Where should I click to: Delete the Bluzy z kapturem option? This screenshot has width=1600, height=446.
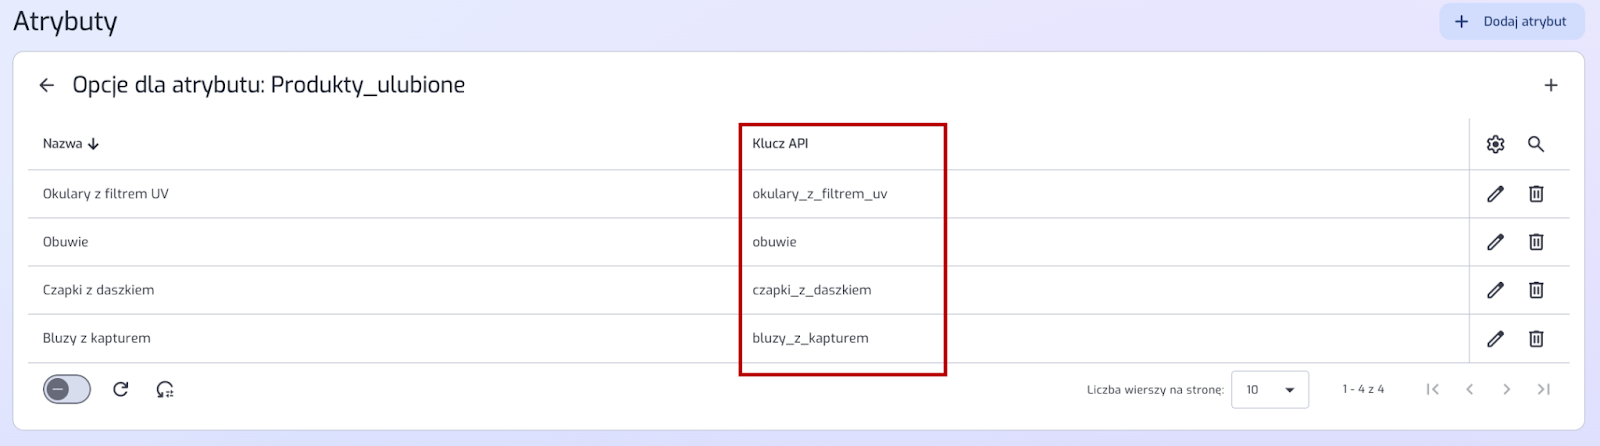[1536, 339]
